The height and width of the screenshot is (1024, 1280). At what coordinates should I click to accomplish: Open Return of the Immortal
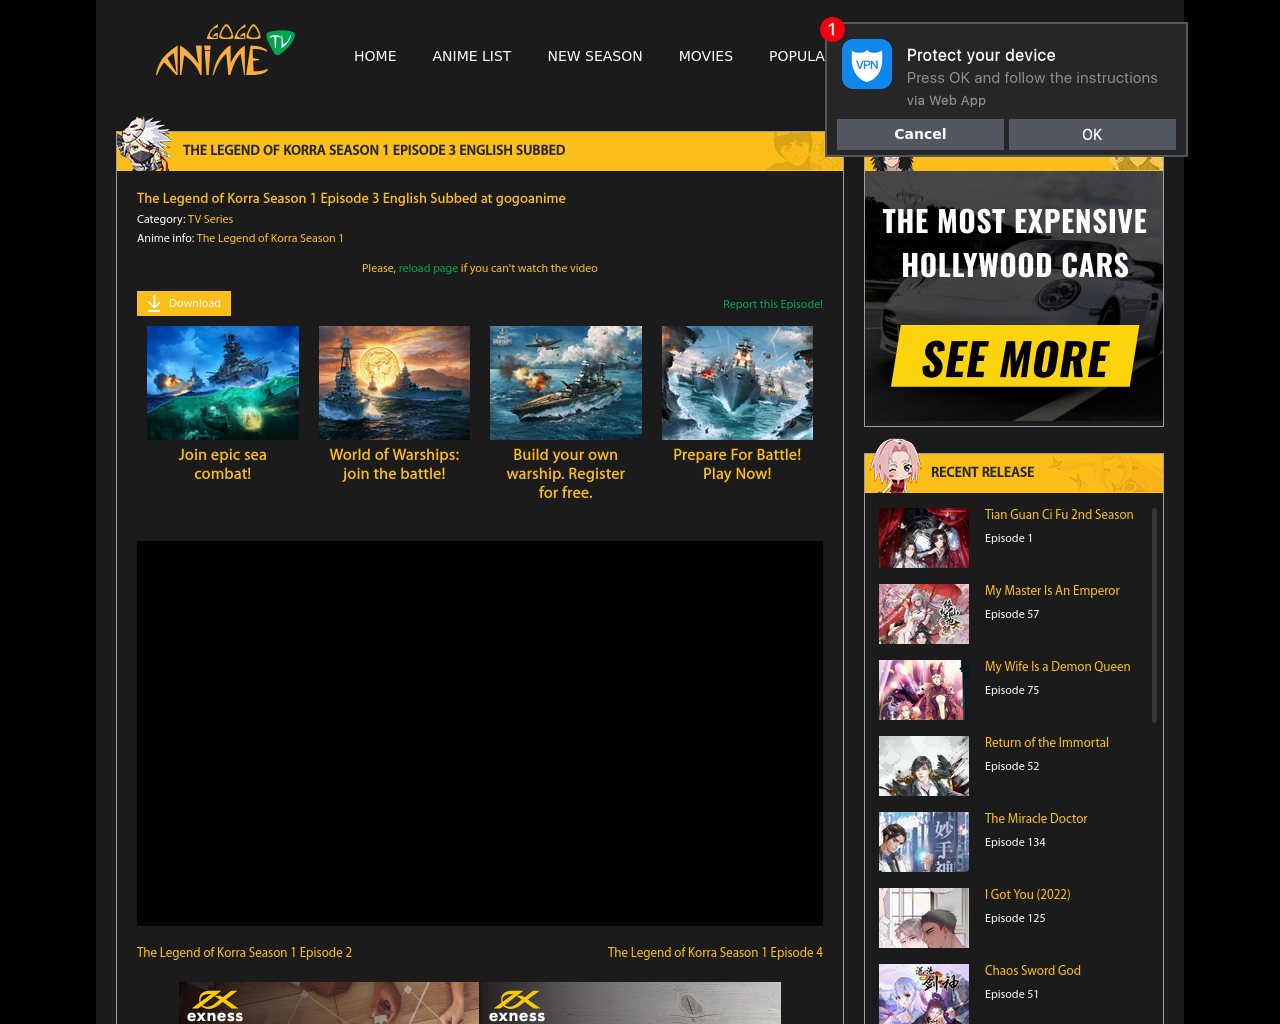click(1047, 742)
